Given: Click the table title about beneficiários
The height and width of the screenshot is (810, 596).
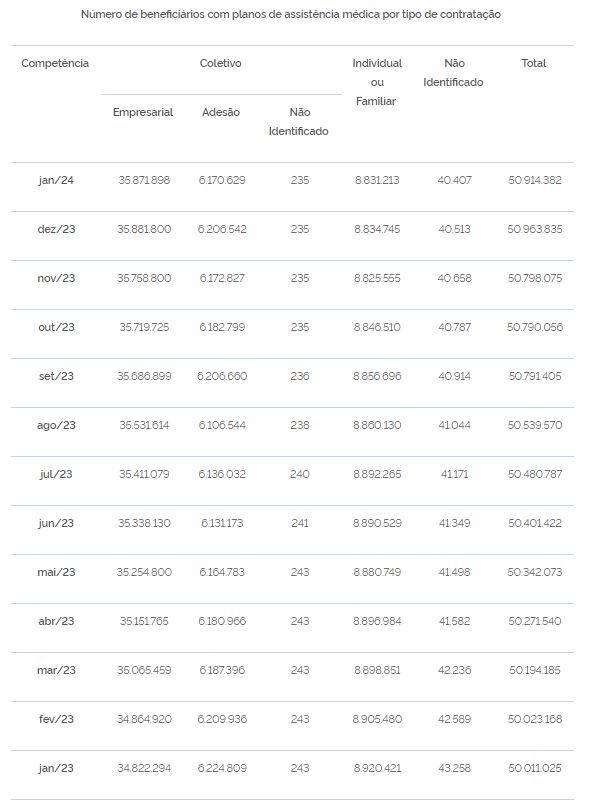Looking at the screenshot, I should click(x=291, y=14).
